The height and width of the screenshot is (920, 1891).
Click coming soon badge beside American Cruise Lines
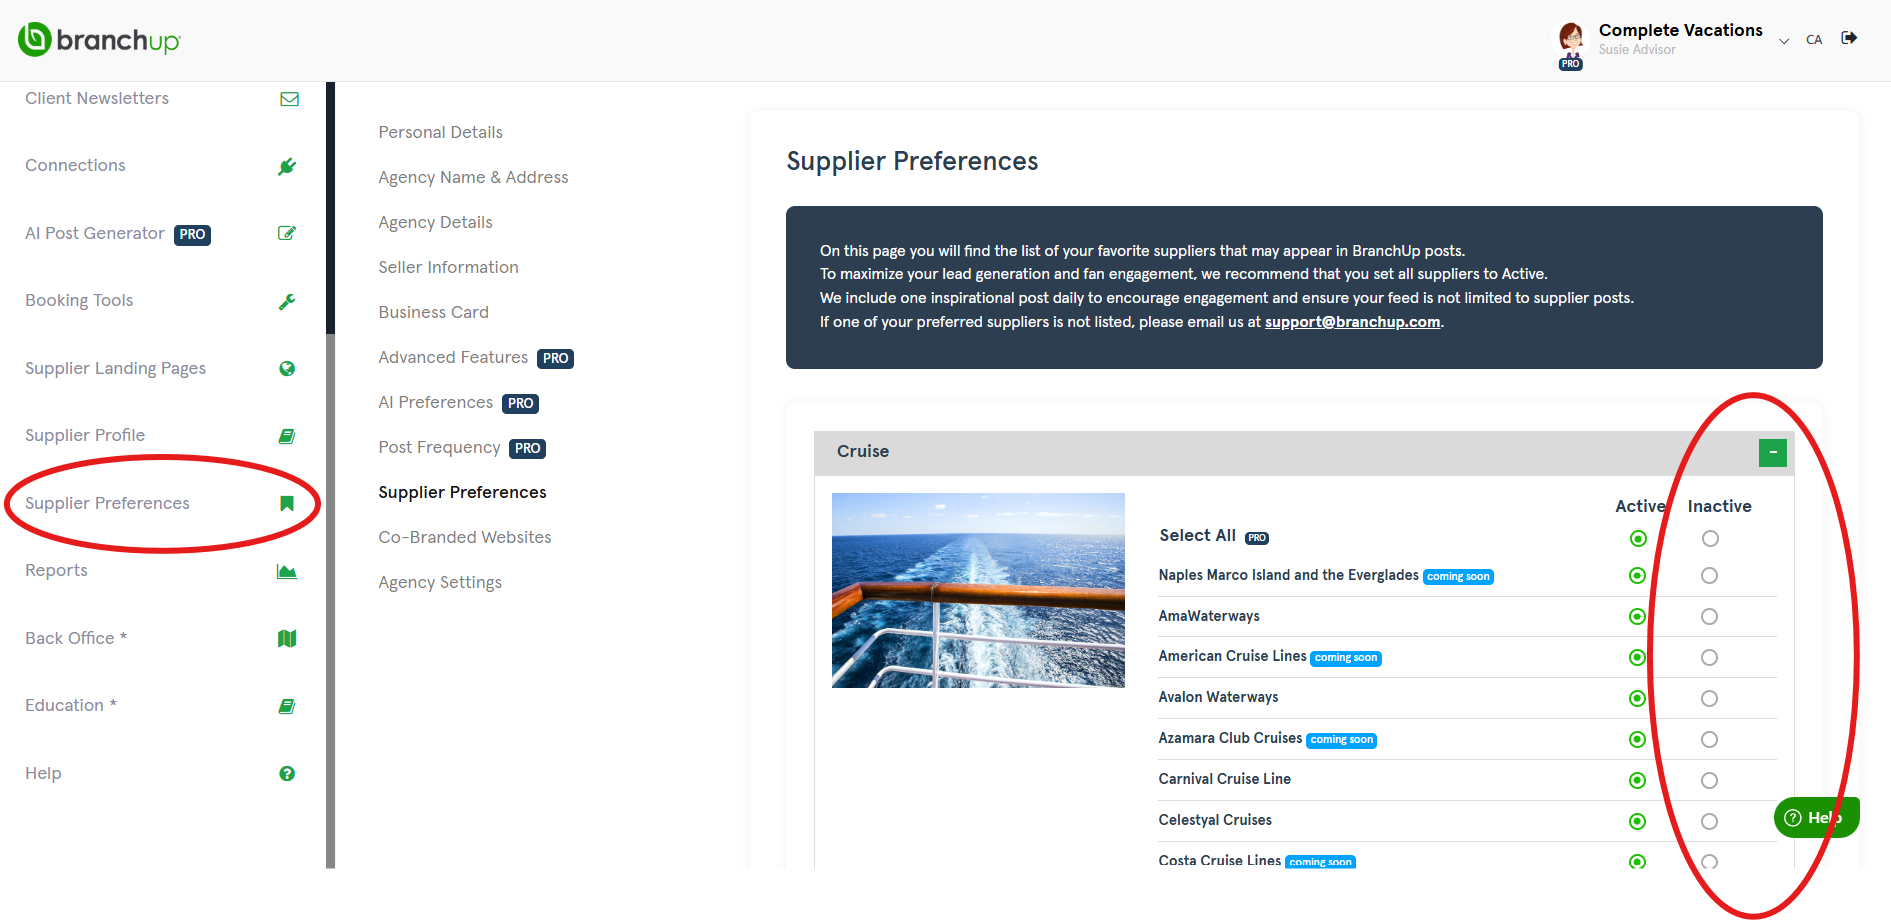click(x=1346, y=658)
